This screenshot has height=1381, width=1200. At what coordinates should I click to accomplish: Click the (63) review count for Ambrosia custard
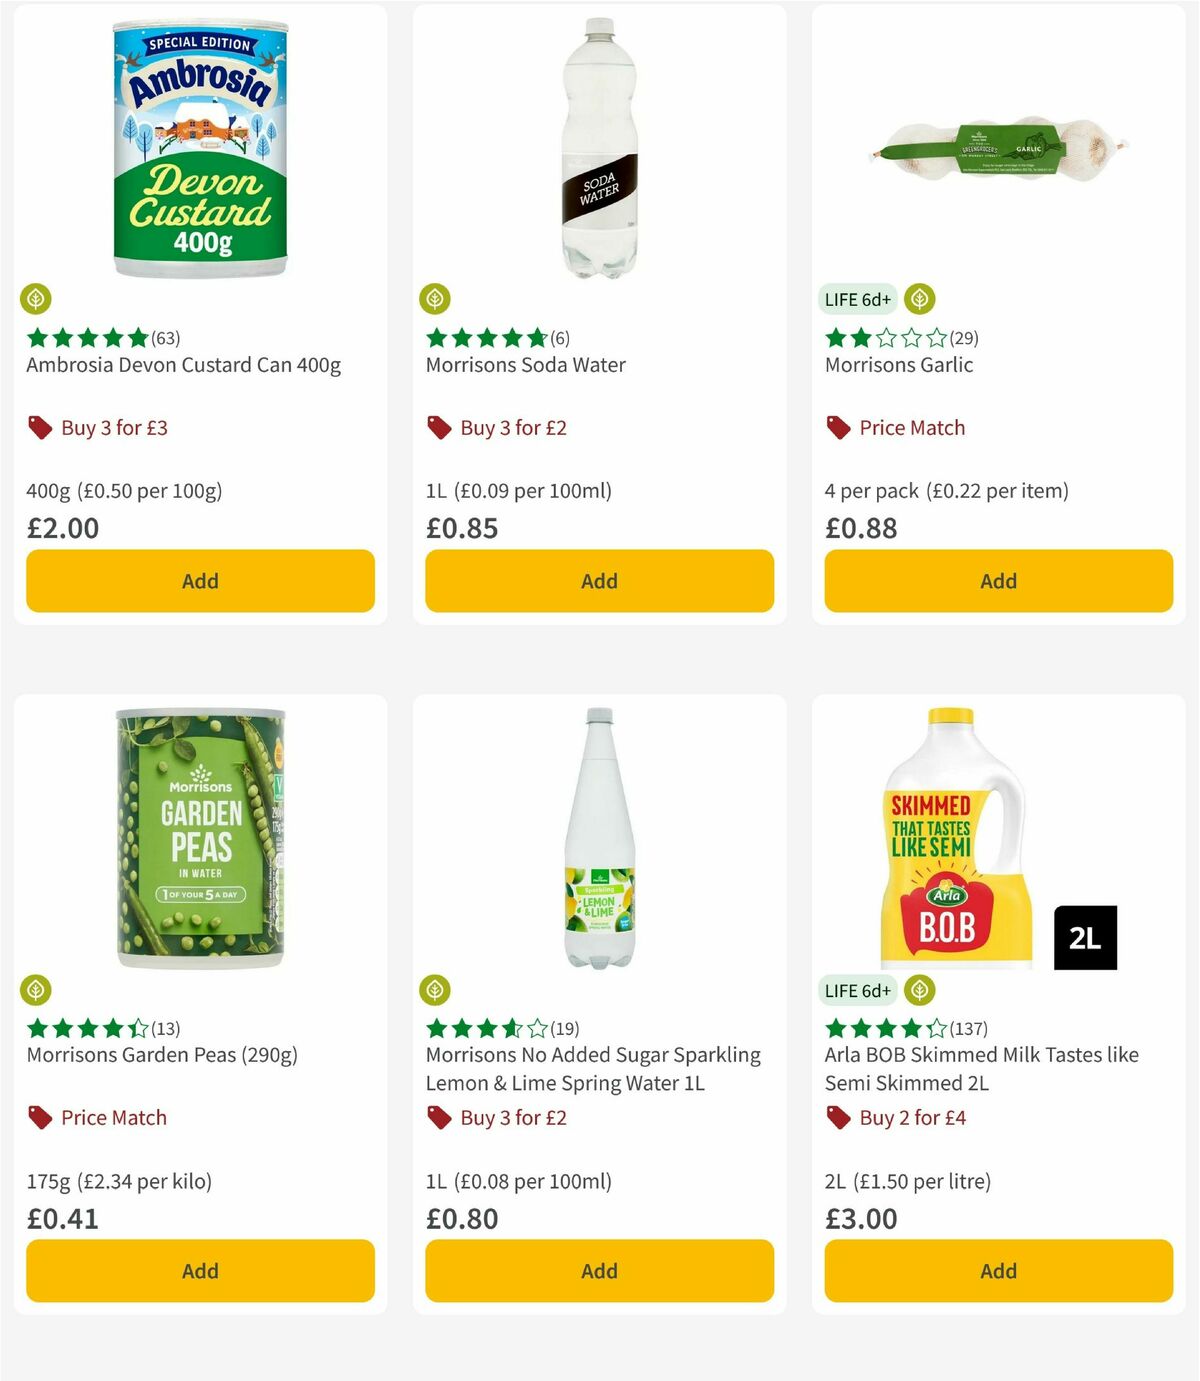tap(166, 338)
